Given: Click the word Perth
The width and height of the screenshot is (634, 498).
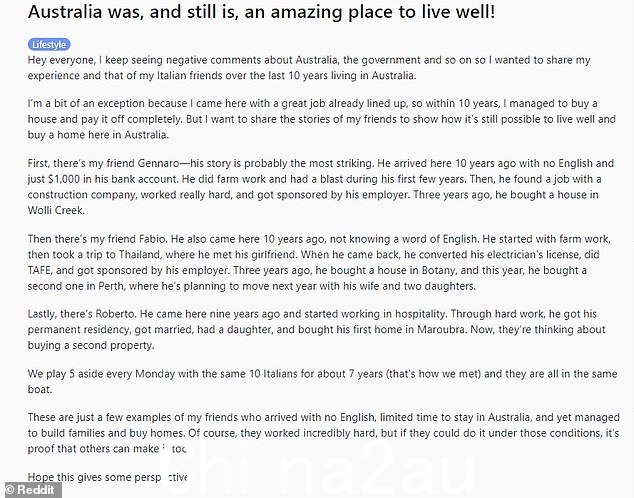Looking at the screenshot, I should [x=112, y=287].
